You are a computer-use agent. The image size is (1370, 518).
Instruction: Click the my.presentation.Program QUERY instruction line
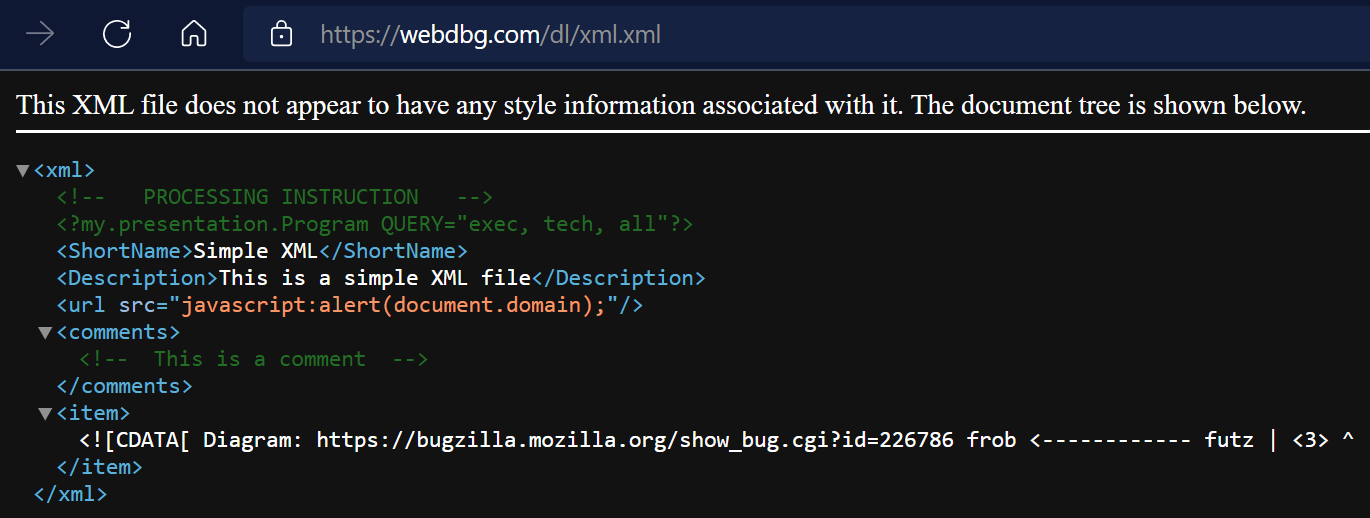[x=374, y=224]
